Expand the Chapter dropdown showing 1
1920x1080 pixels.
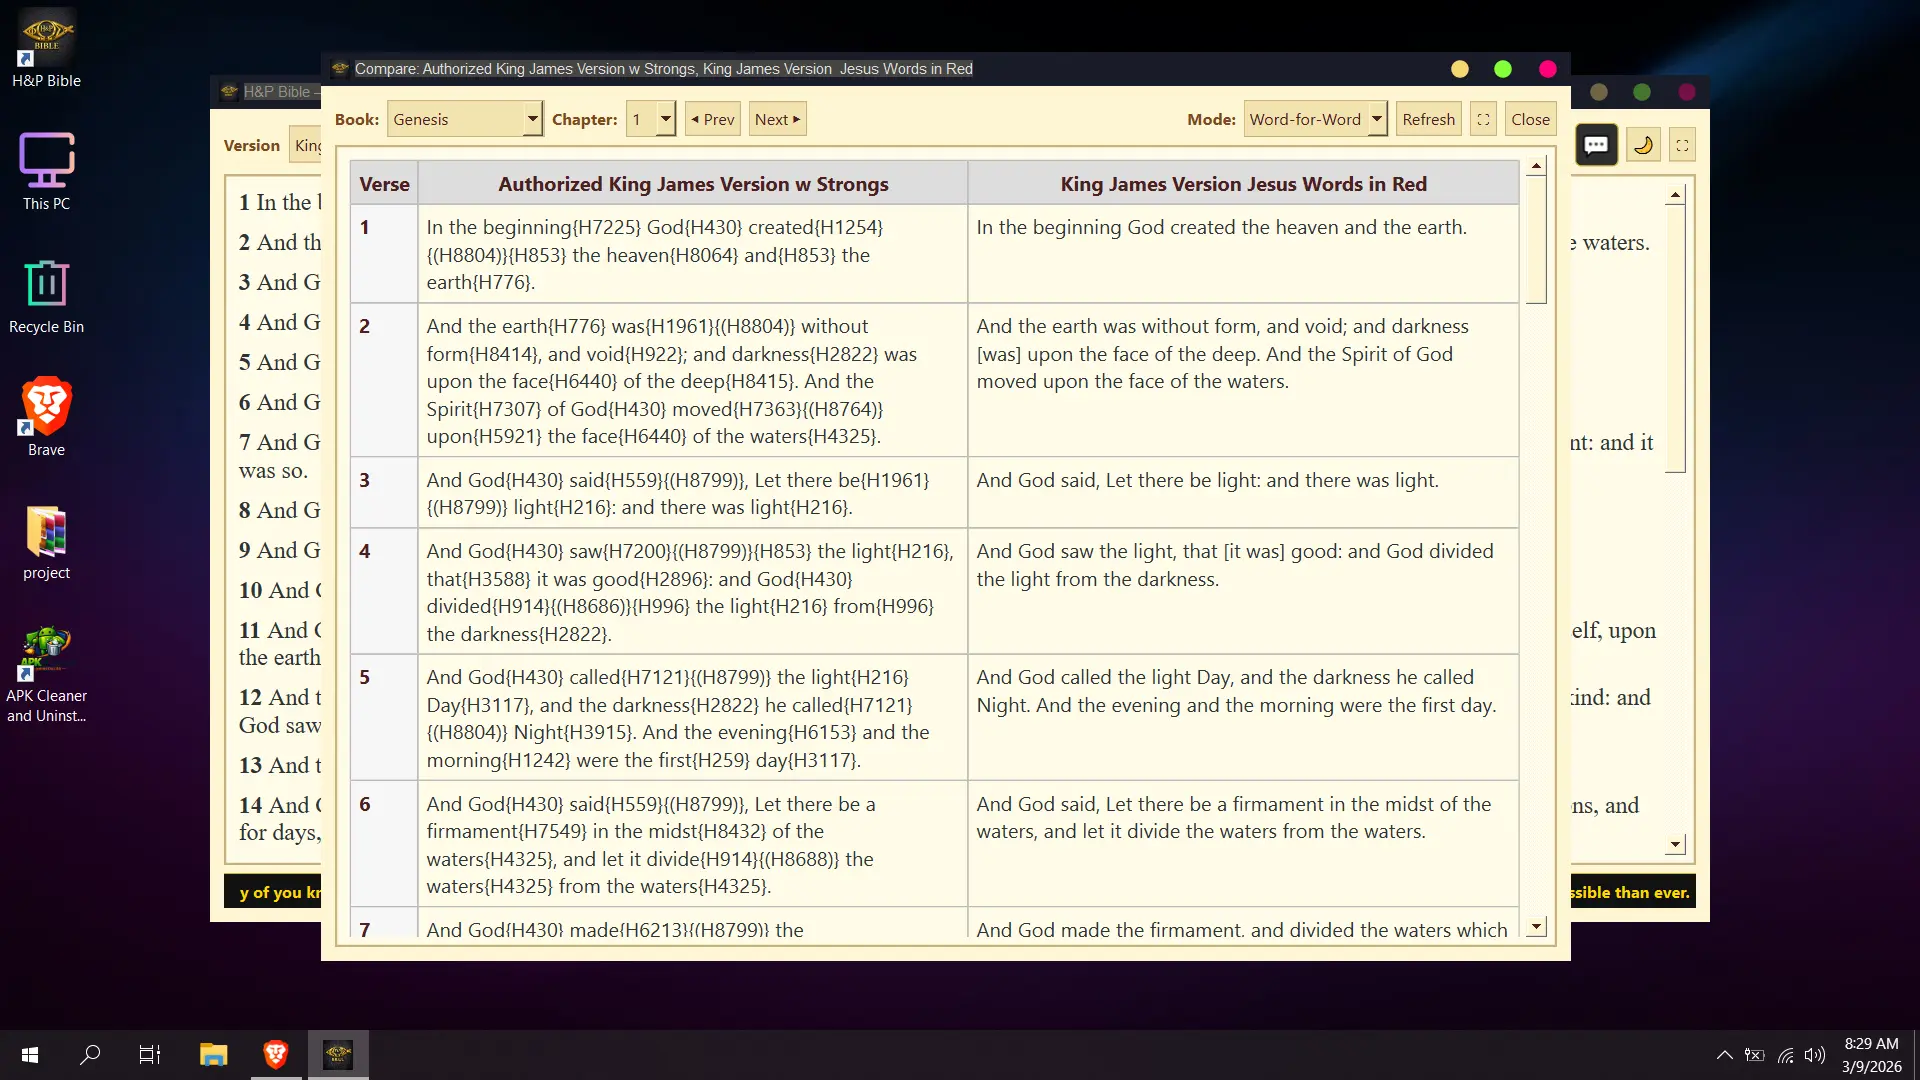click(651, 119)
